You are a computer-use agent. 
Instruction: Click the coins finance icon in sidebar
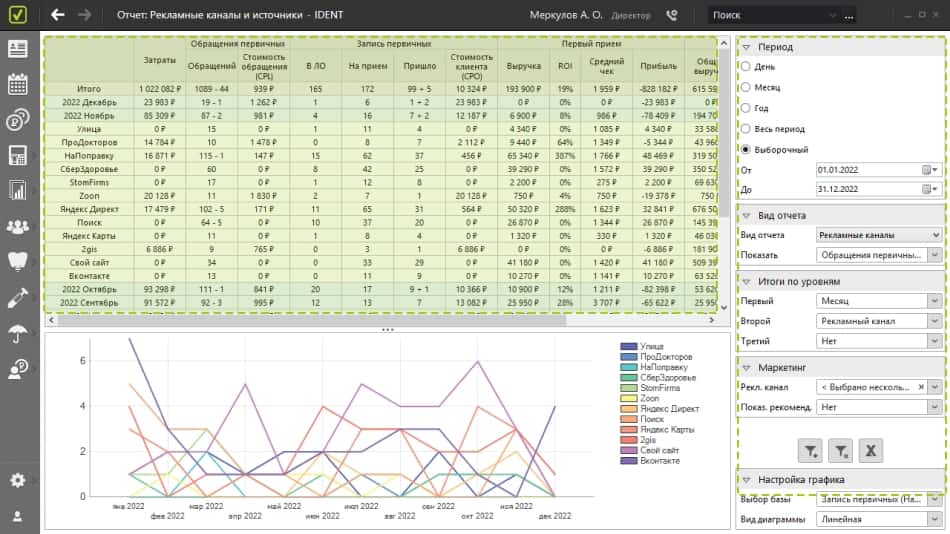point(17,120)
